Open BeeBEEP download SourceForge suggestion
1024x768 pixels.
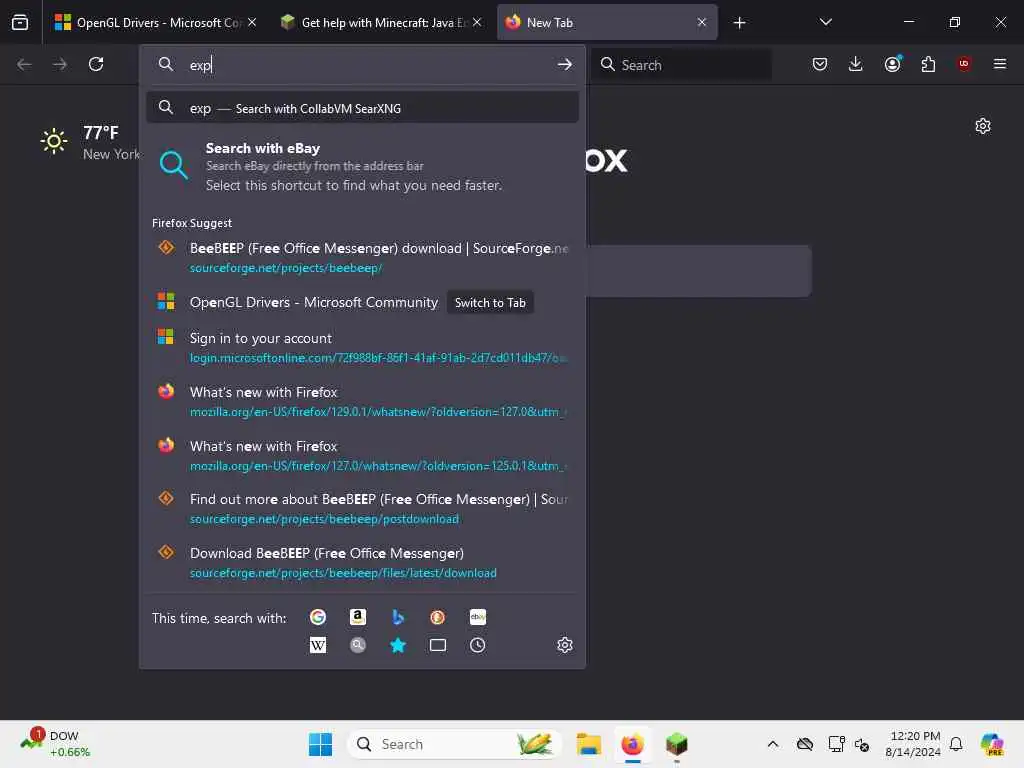362,257
